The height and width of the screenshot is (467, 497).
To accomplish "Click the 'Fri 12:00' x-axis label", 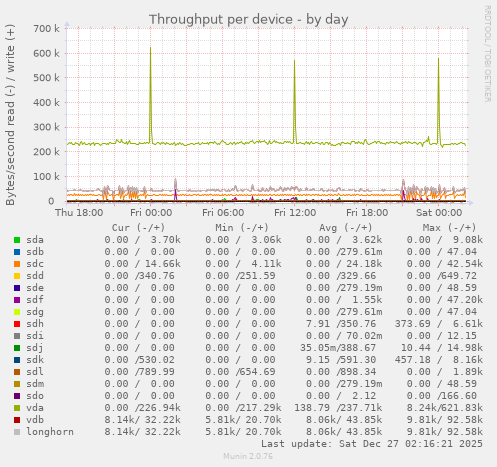I will [x=295, y=213].
